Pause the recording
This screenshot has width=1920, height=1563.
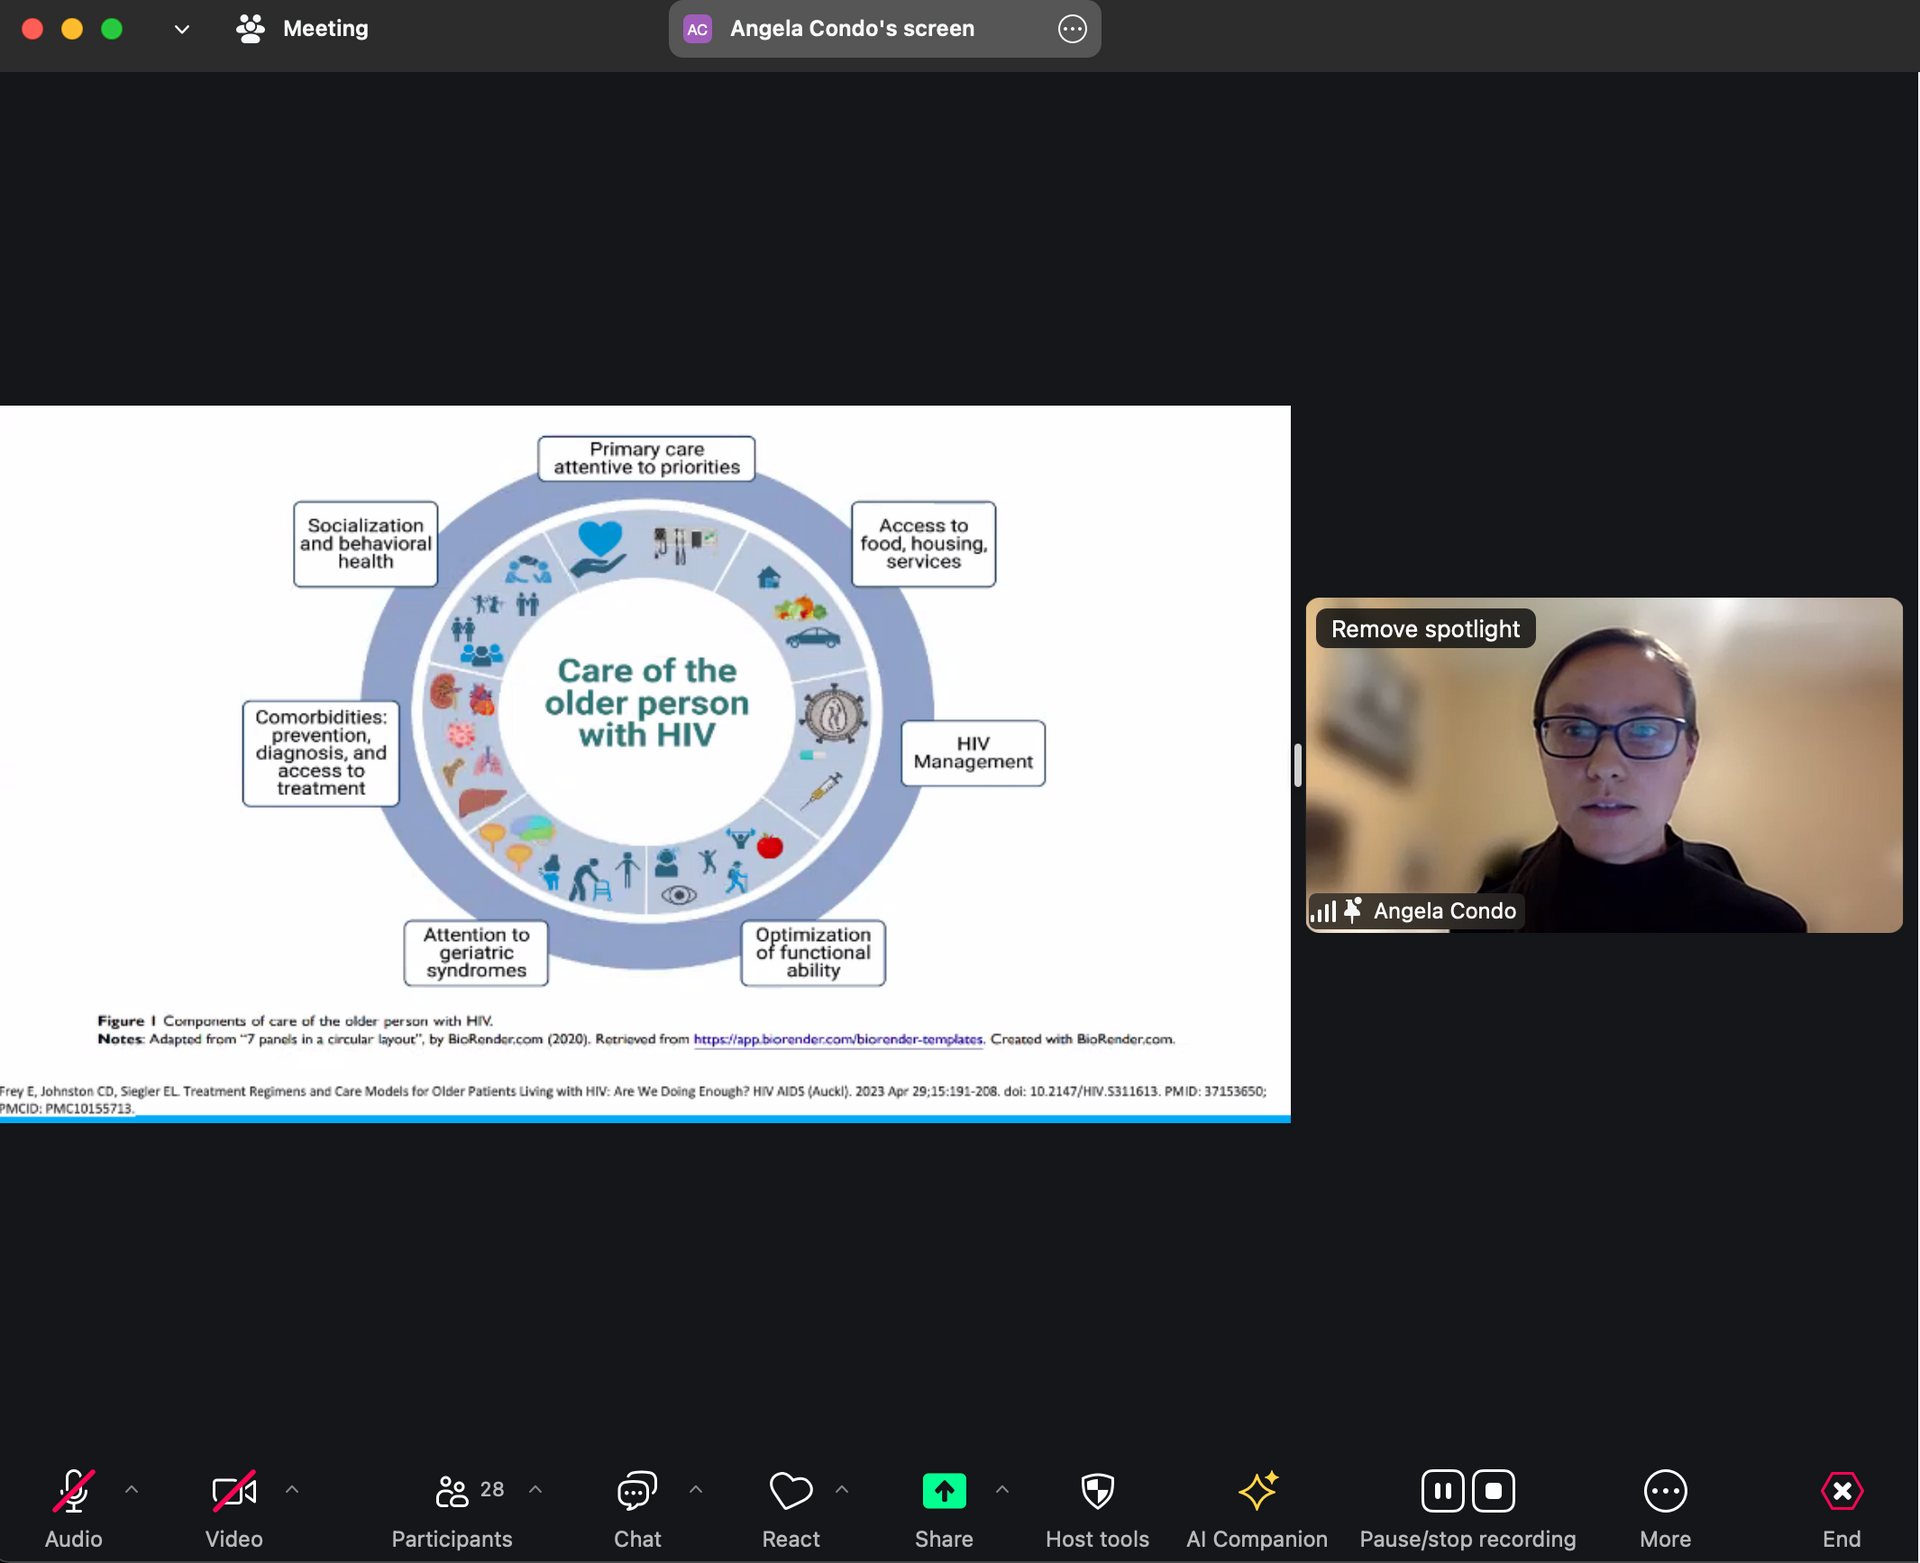(1442, 1490)
